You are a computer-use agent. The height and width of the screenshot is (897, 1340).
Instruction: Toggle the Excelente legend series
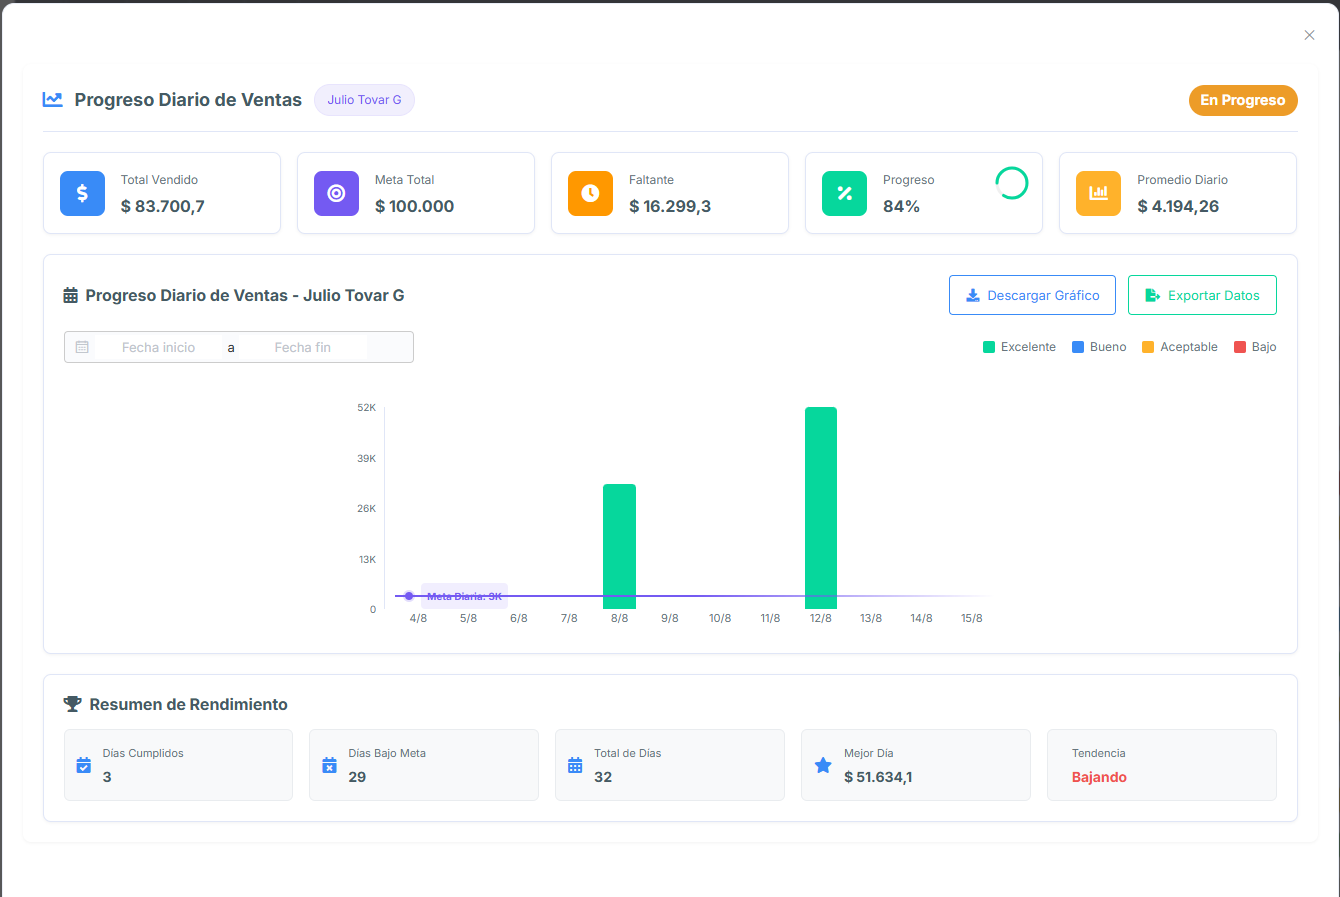[x=1019, y=347]
